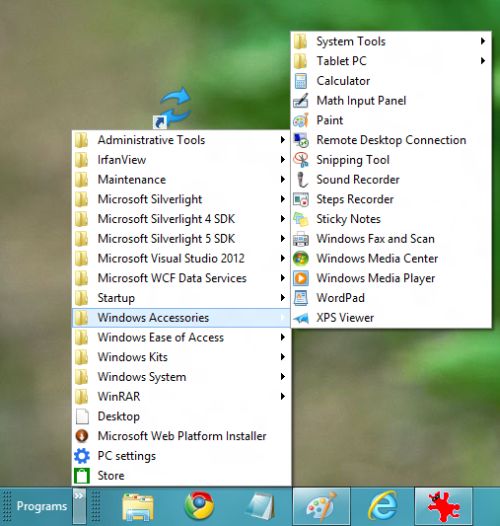Screen dimensions: 500x526
Task: Click the XPS Viewer label
Action: point(345,318)
